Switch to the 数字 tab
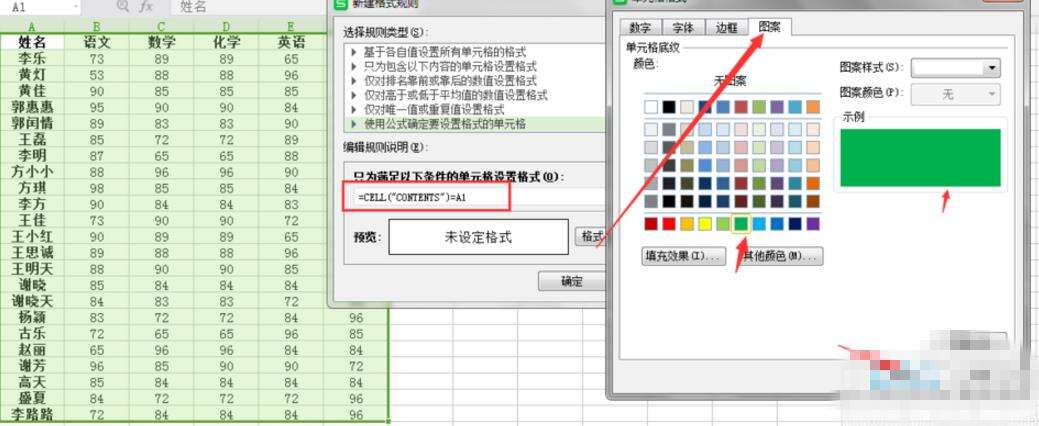Screen dimensions: 1039x426 (640, 28)
